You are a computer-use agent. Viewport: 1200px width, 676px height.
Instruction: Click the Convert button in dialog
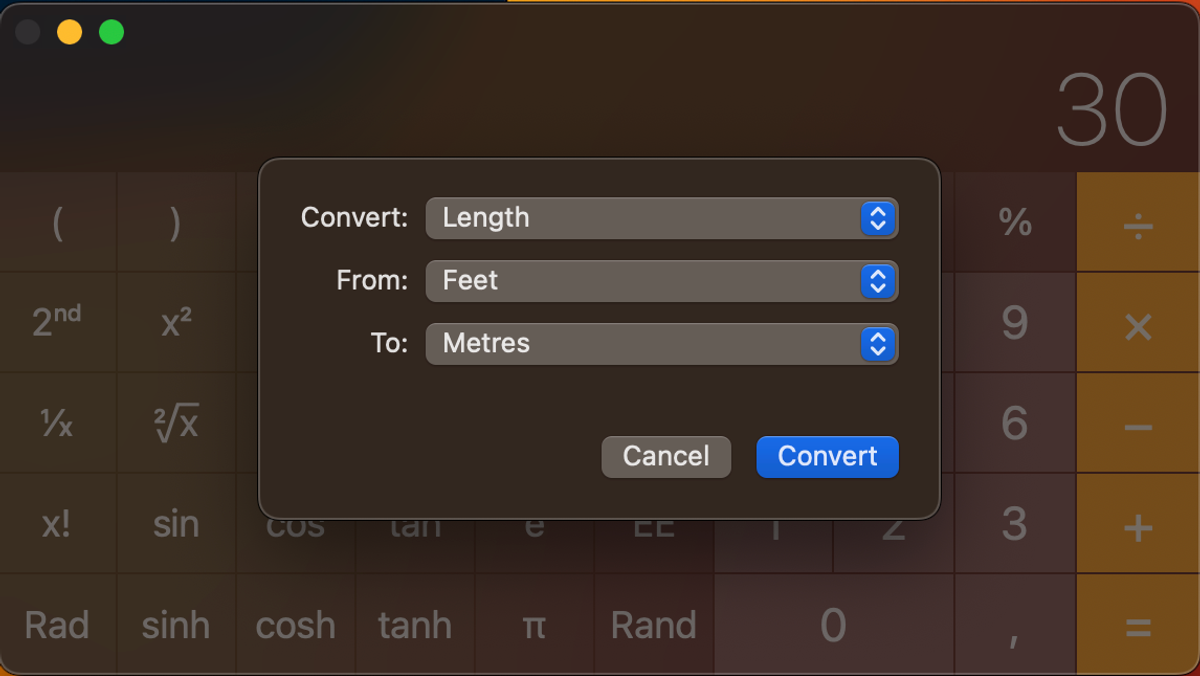coord(827,457)
